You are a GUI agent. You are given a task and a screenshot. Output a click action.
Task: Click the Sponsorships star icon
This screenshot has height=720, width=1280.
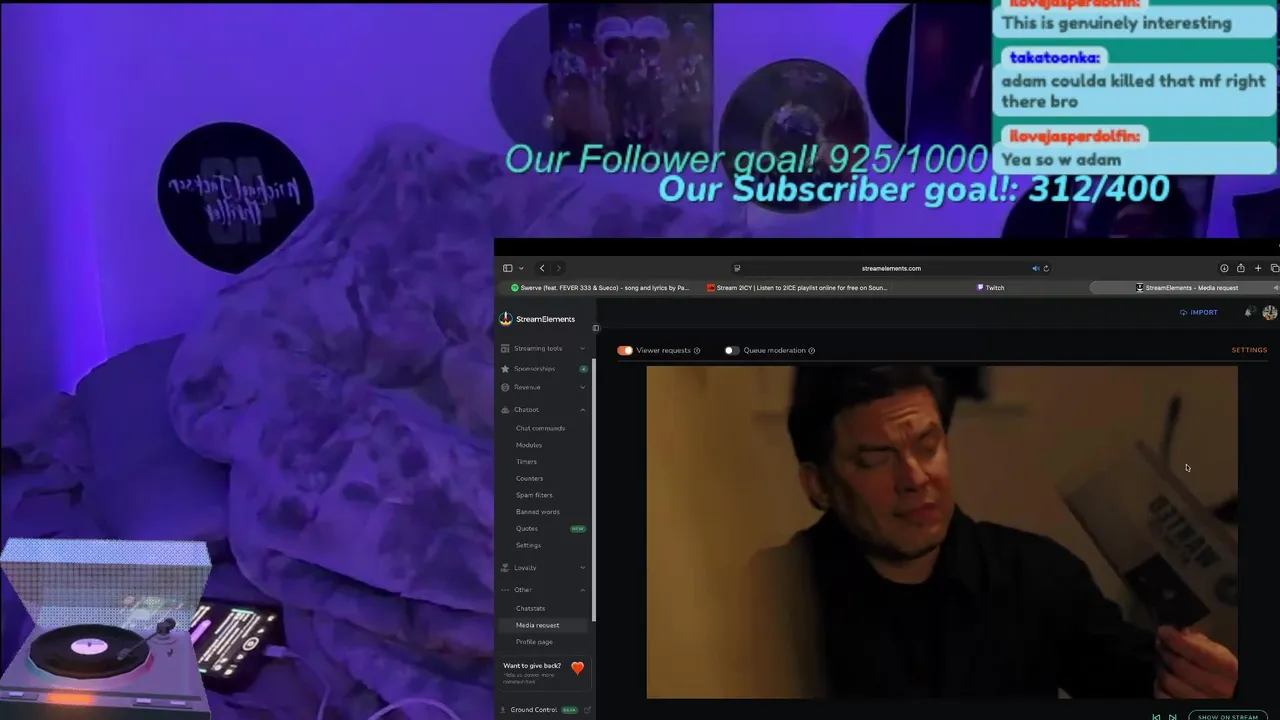point(505,368)
